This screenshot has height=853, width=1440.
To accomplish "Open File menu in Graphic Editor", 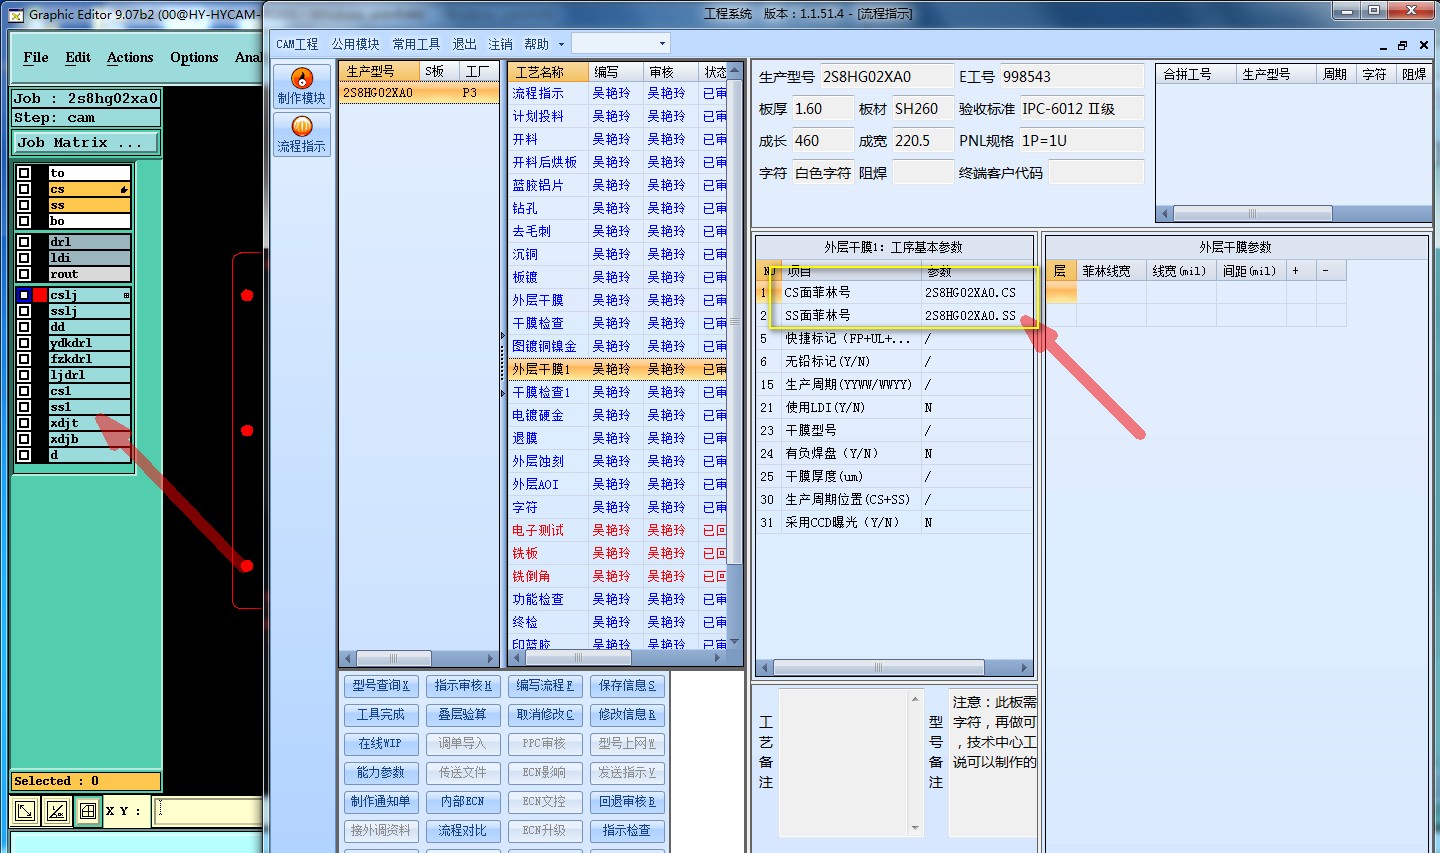I will click(x=36, y=57).
